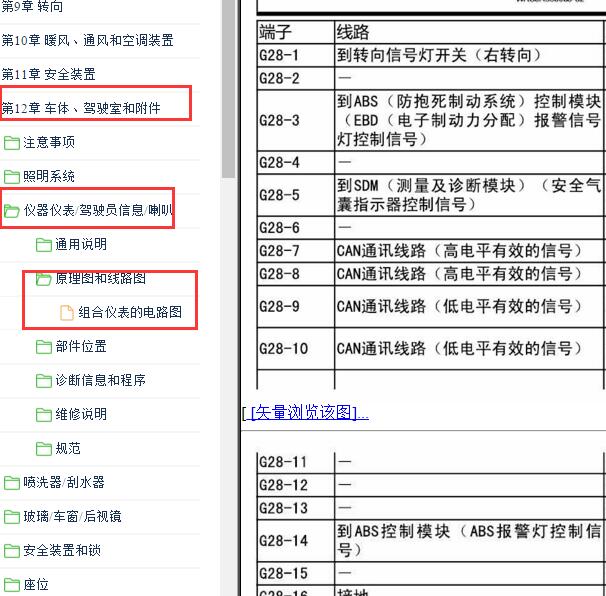
Task: Select terminal cell G28-7
Action: tap(296, 251)
